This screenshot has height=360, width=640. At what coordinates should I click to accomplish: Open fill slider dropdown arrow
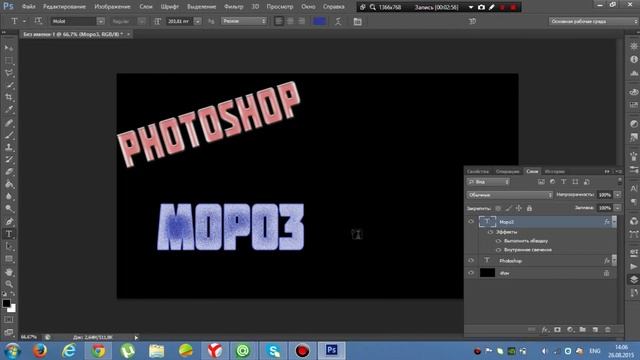pos(618,208)
